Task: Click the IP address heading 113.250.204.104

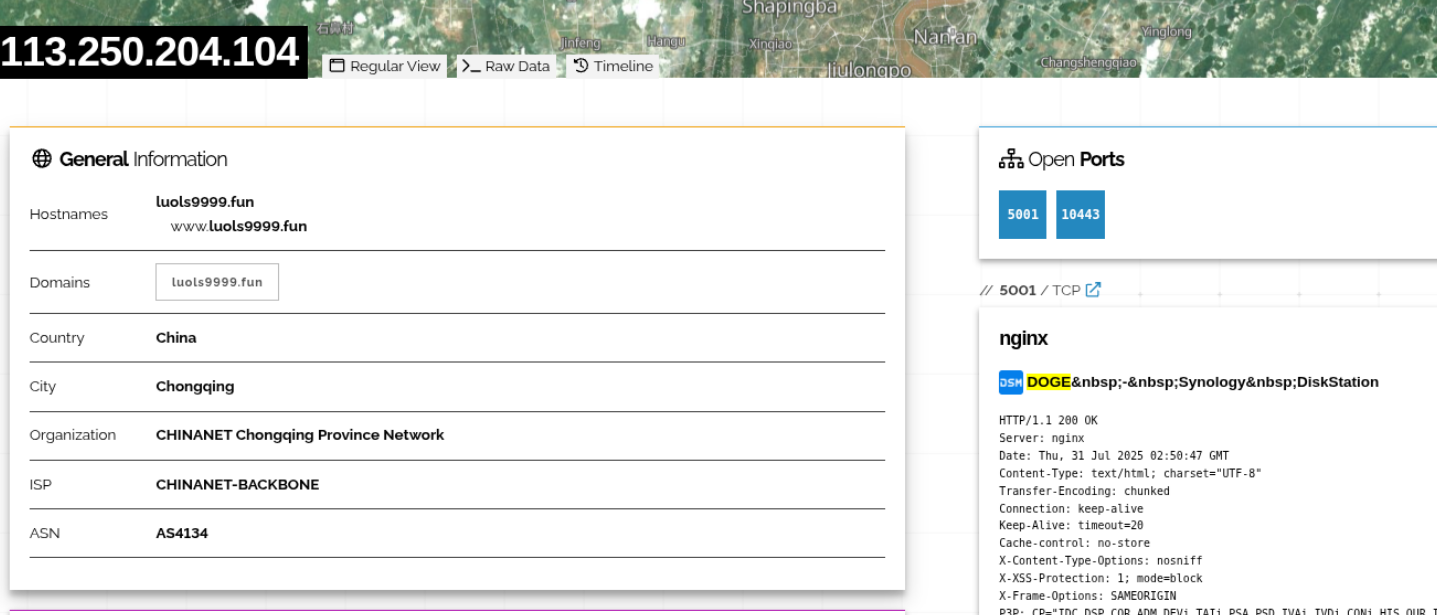Action: (x=151, y=52)
